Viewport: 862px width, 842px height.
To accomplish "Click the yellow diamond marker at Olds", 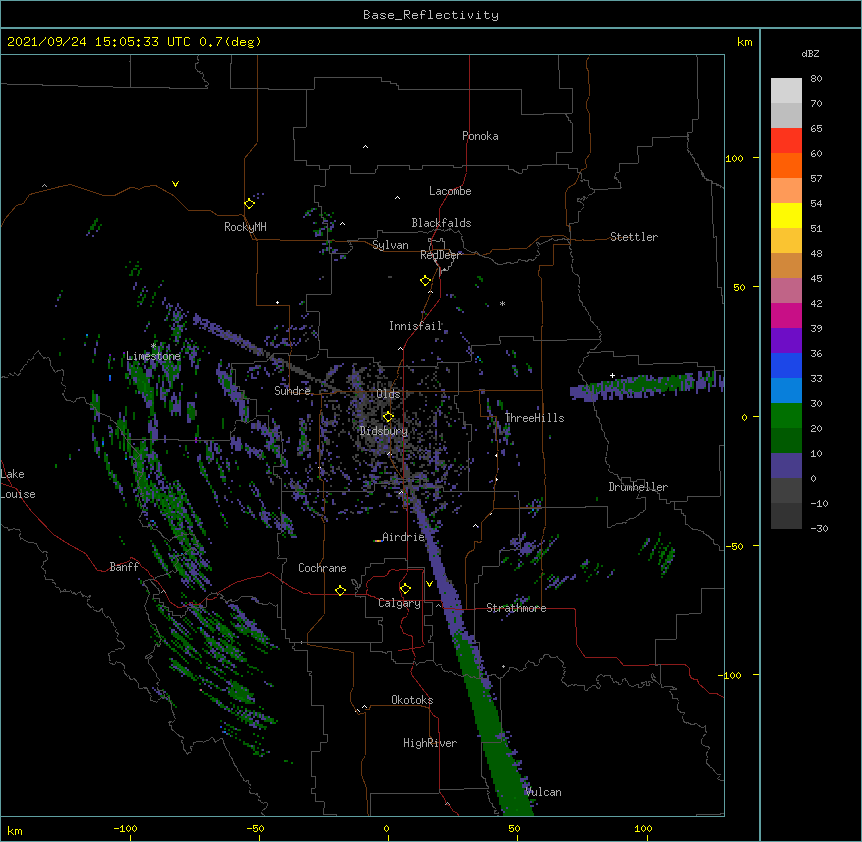I will 388,417.
